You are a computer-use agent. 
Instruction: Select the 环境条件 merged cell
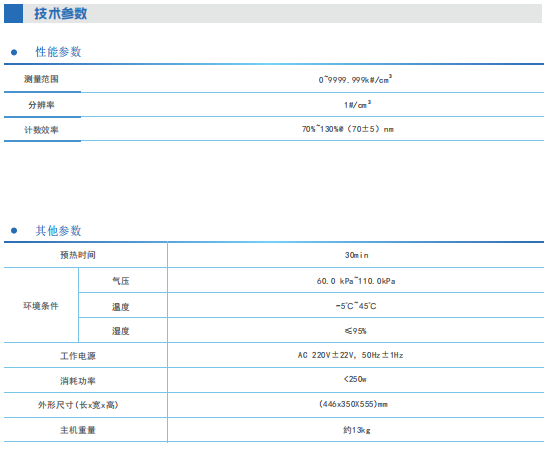pos(41,306)
